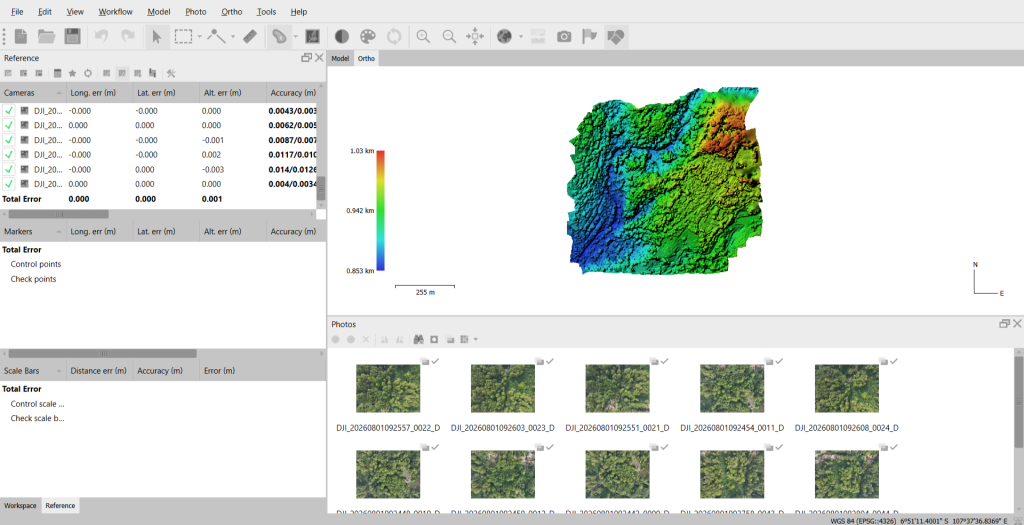Open the Workflow menu
The height and width of the screenshot is (525, 1024).
click(116, 12)
